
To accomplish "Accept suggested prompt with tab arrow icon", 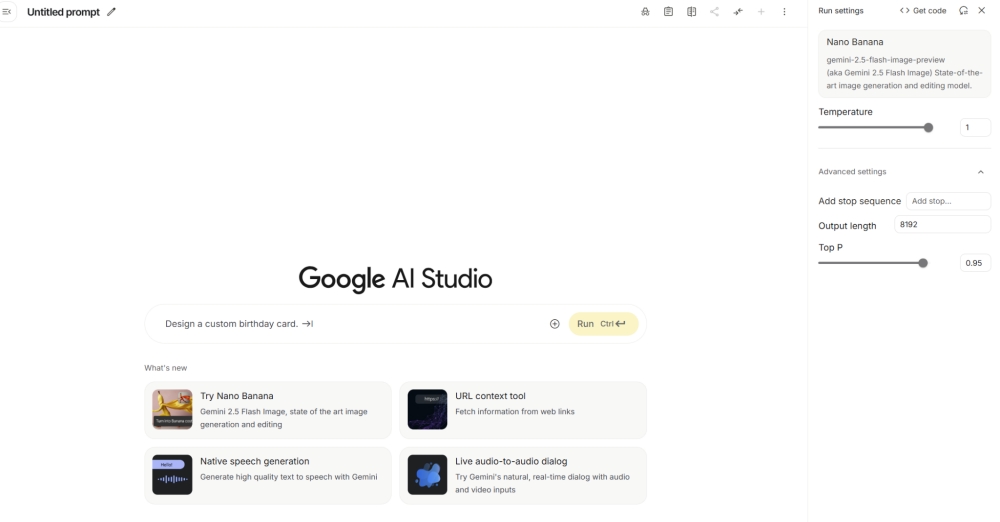I will [307, 324].
